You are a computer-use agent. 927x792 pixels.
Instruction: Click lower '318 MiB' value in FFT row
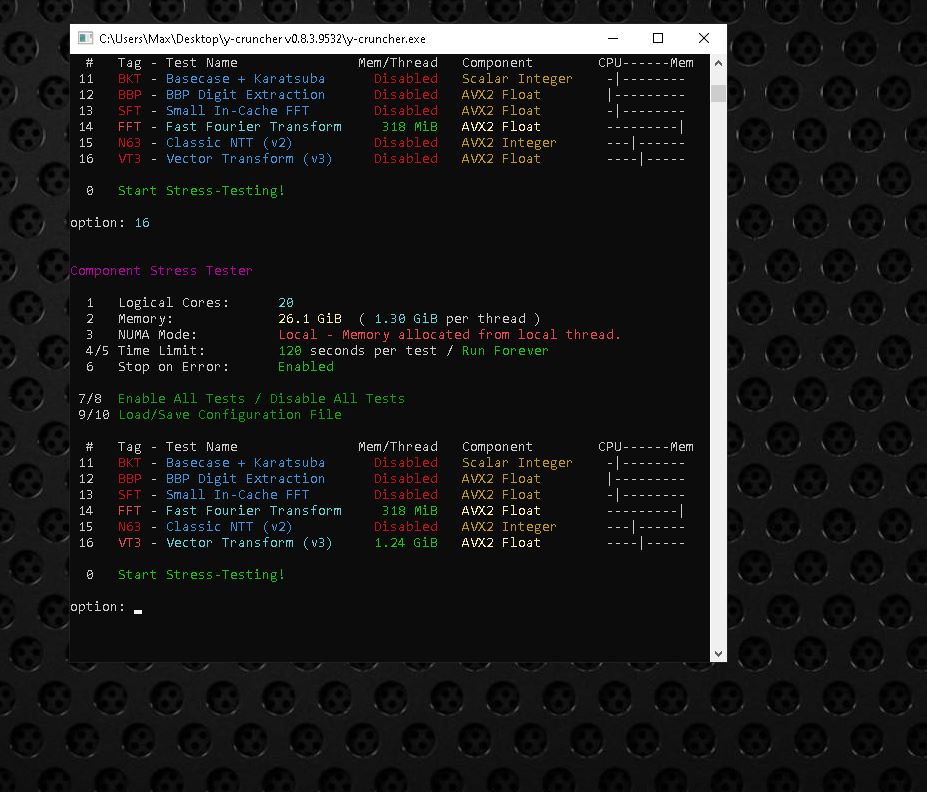pyautogui.click(x=410, y=511)
